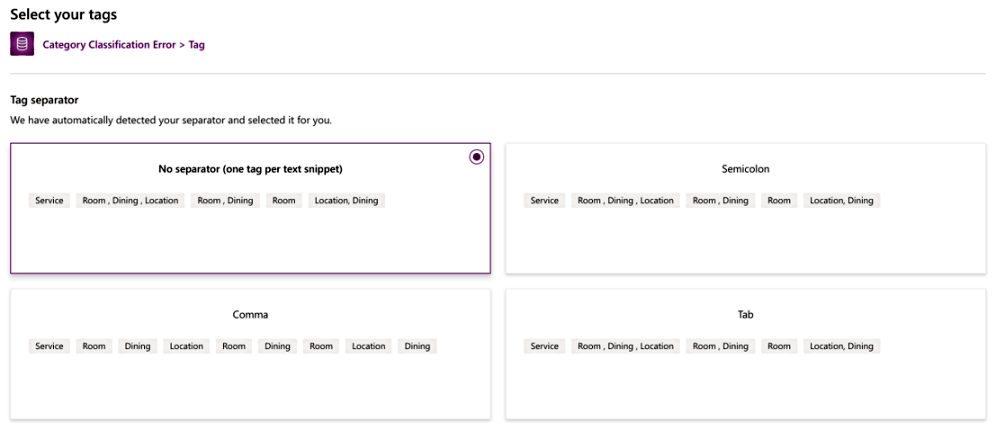
Task: Click 'Location, Dining' tag in No separator card
Action: tap(347, 201)
